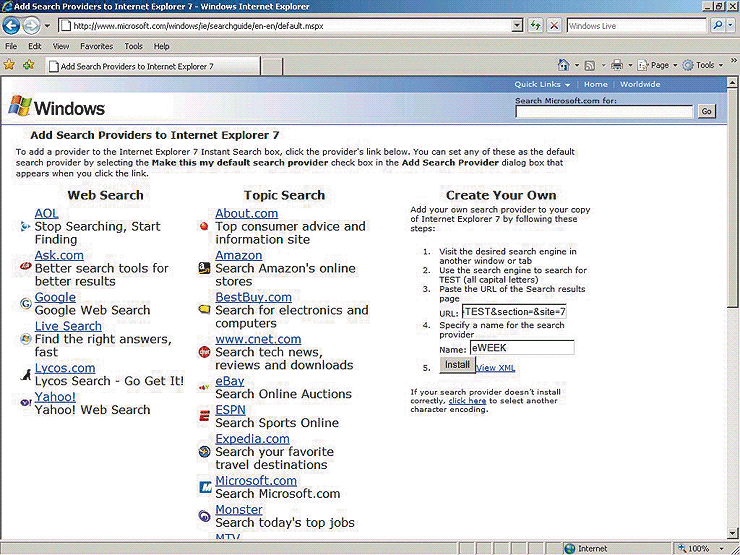Open the search provider options dropdown
Screen dimensions: 740x555
click(x=731, y=25)
